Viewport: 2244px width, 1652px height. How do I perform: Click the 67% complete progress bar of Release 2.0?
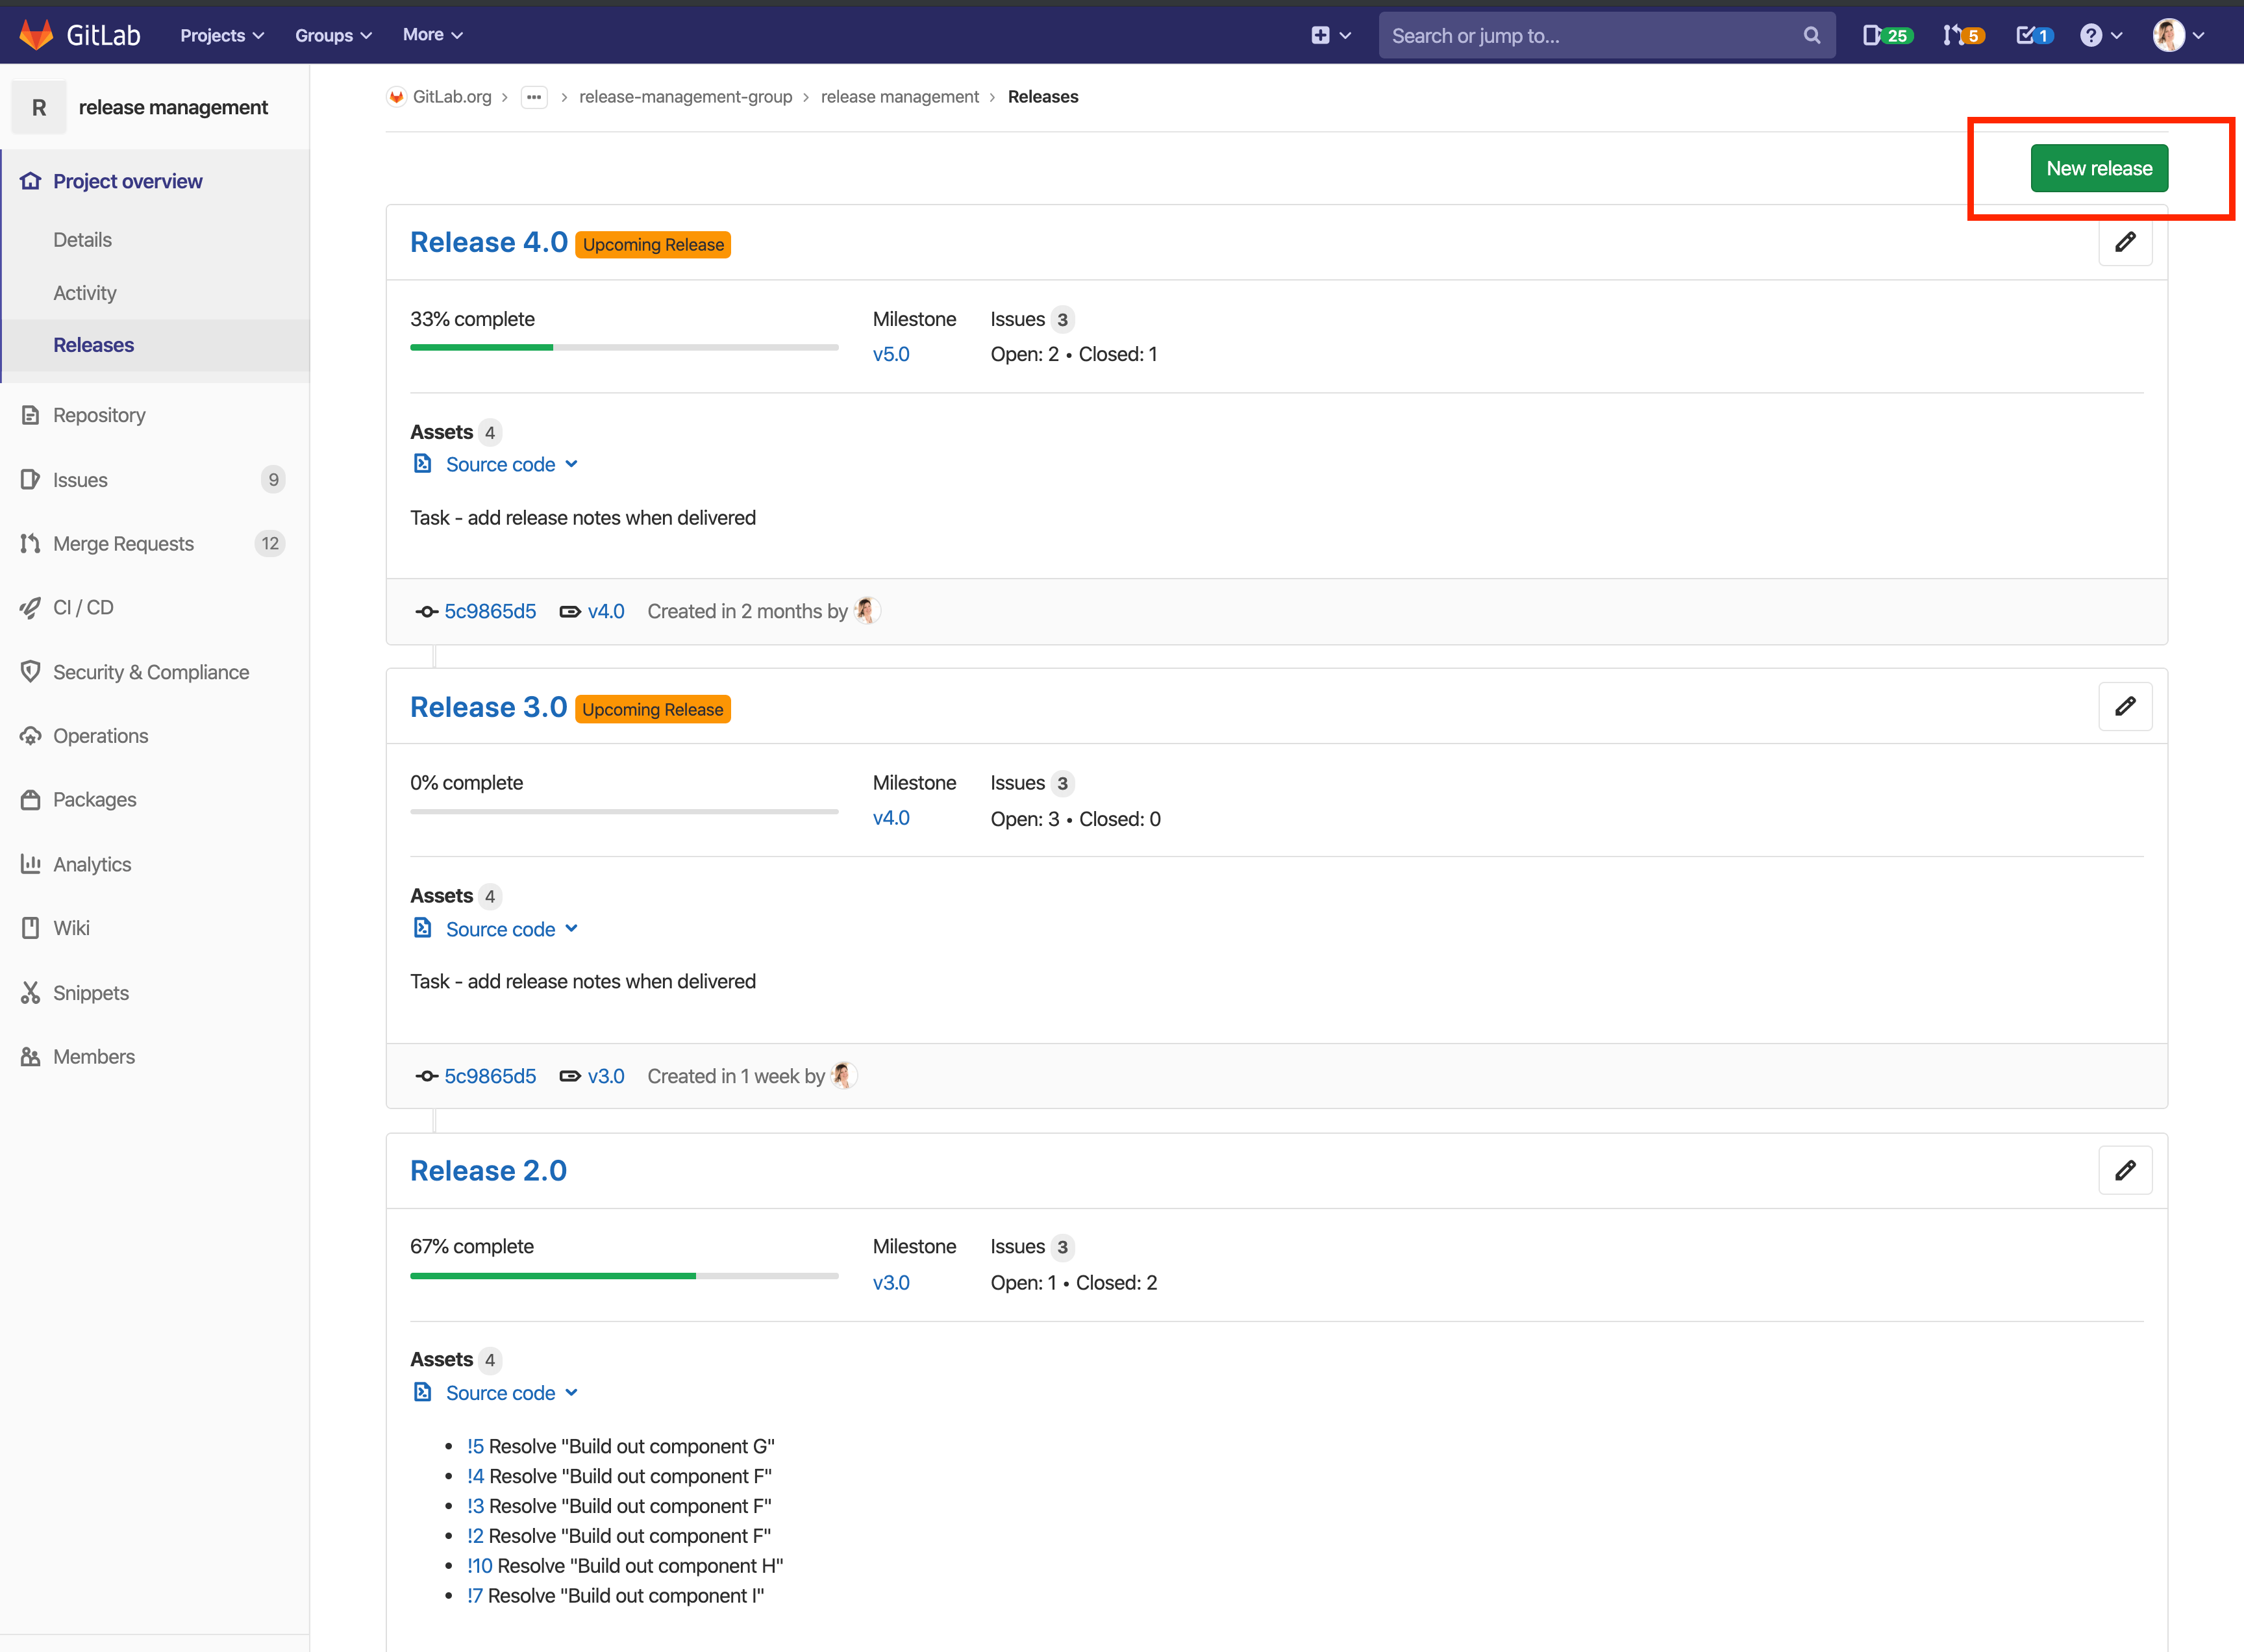coord(623,1275)
